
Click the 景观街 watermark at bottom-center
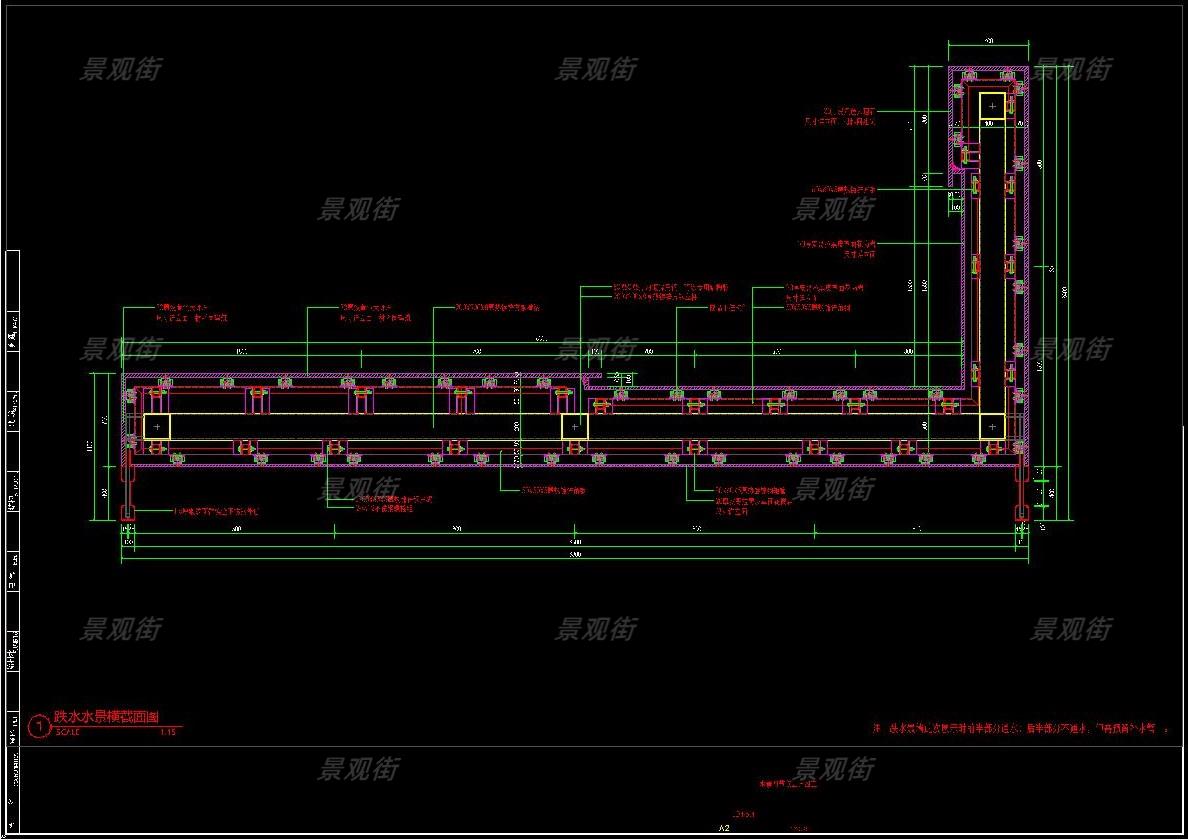pos(596,629)
